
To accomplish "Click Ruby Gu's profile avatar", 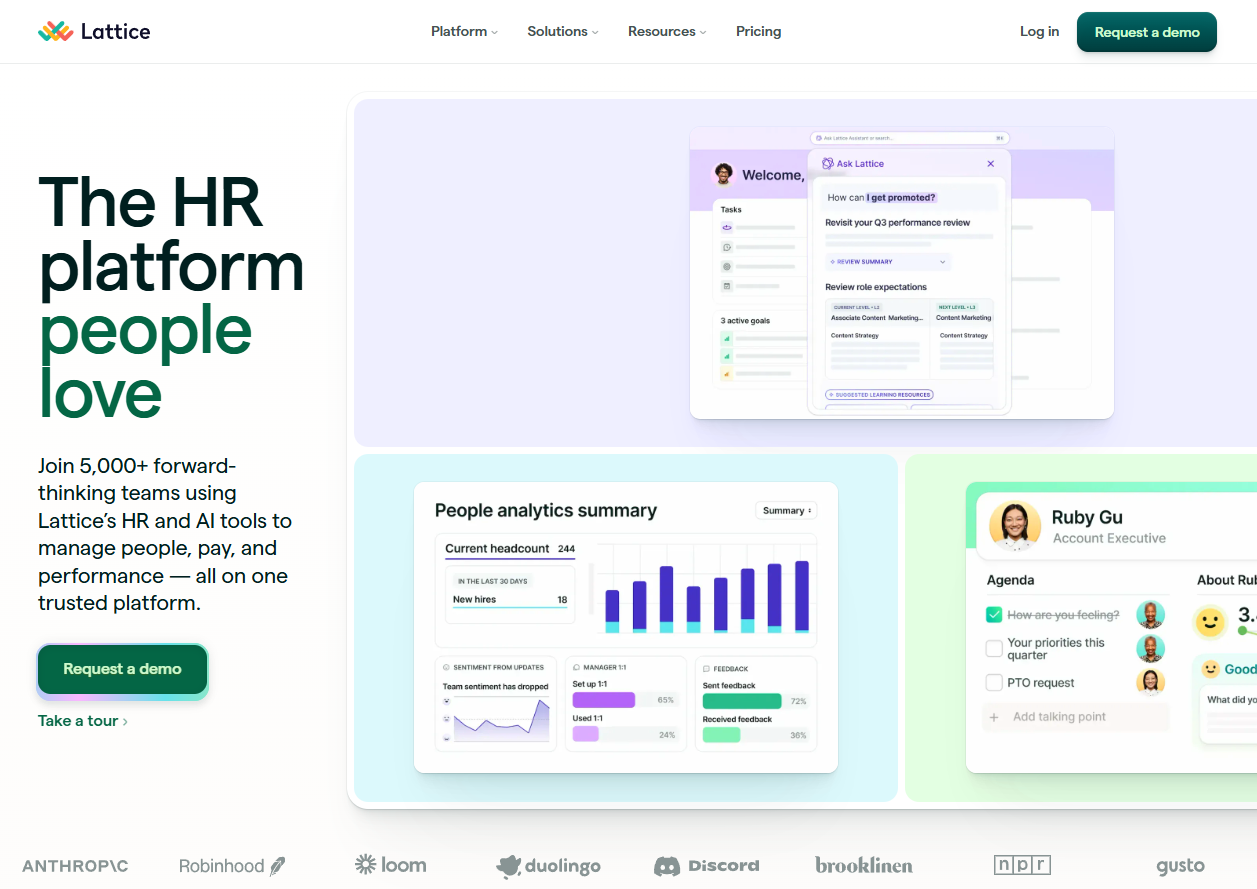I will 1015,526.
